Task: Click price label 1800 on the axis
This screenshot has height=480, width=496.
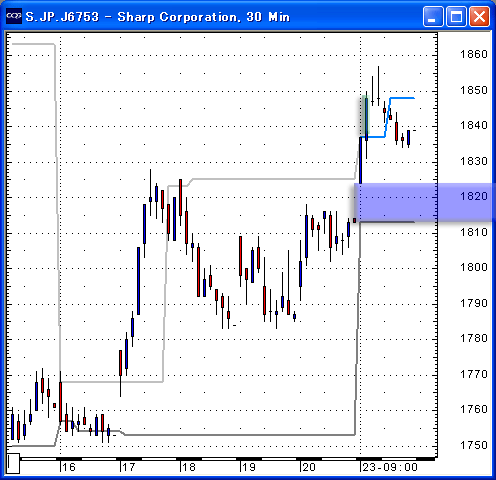Action: point(474,267)
